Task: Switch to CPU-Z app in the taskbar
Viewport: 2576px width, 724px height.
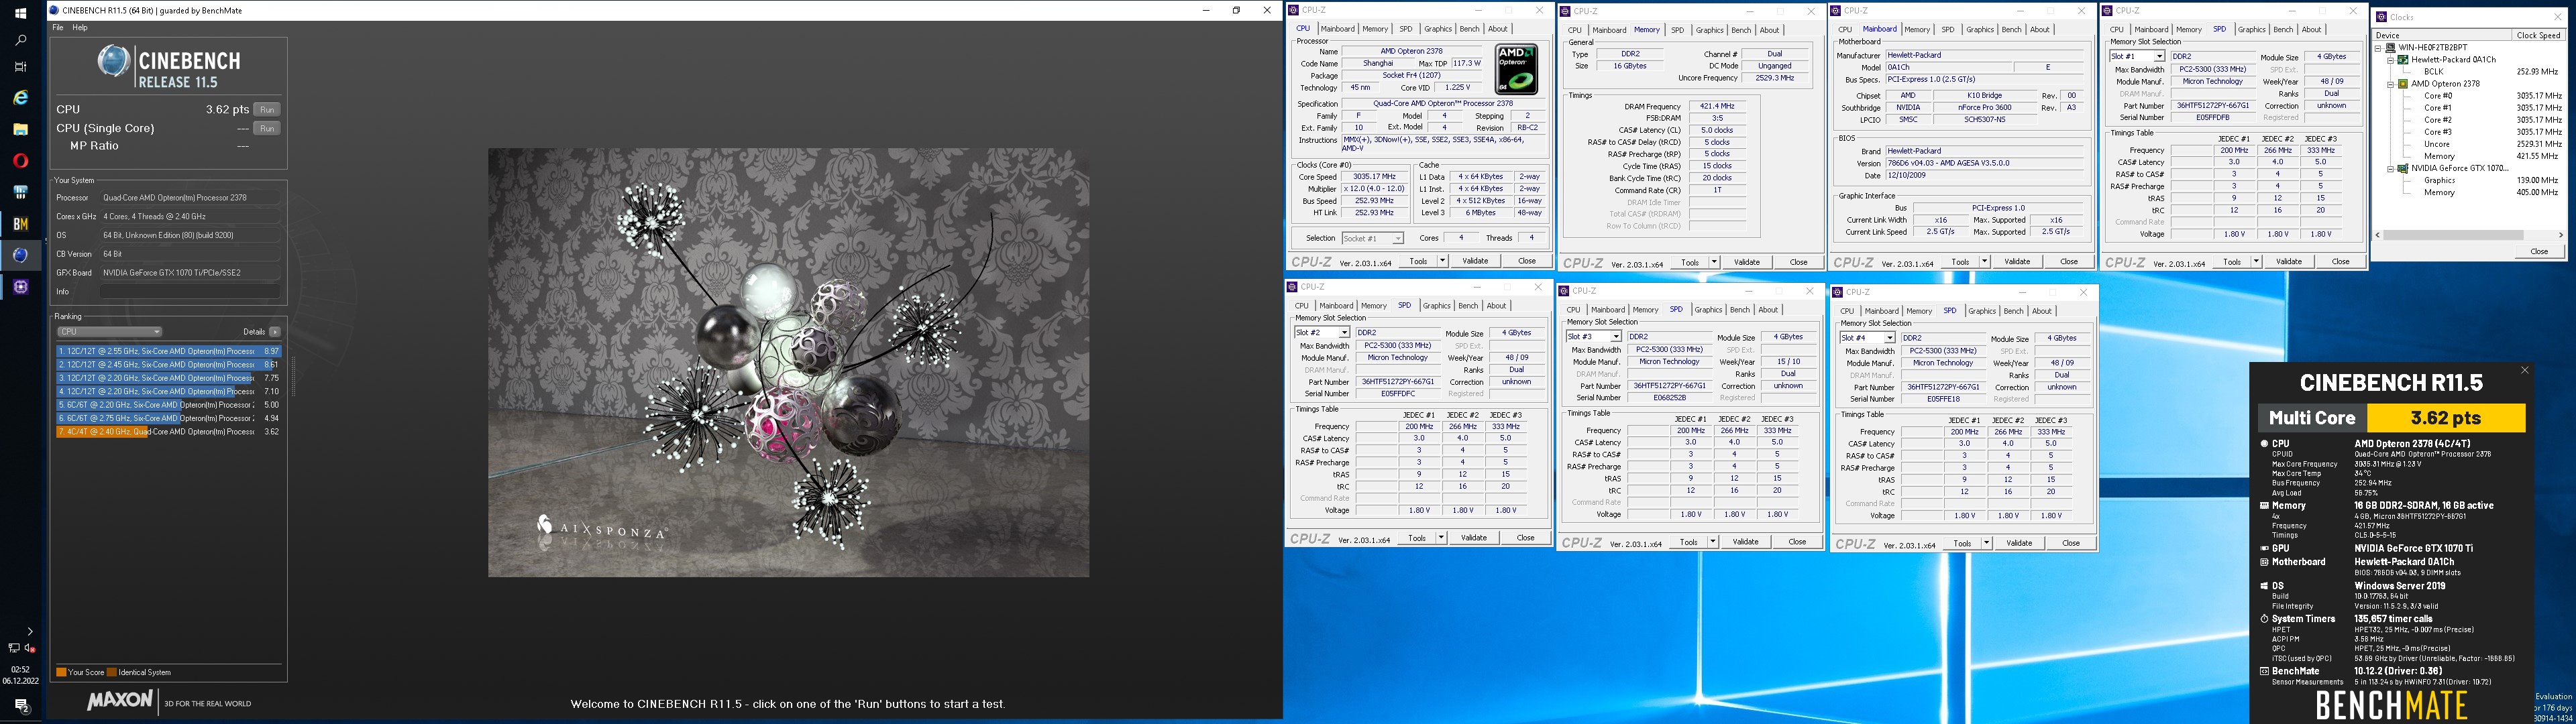Action: pos(20,287)
